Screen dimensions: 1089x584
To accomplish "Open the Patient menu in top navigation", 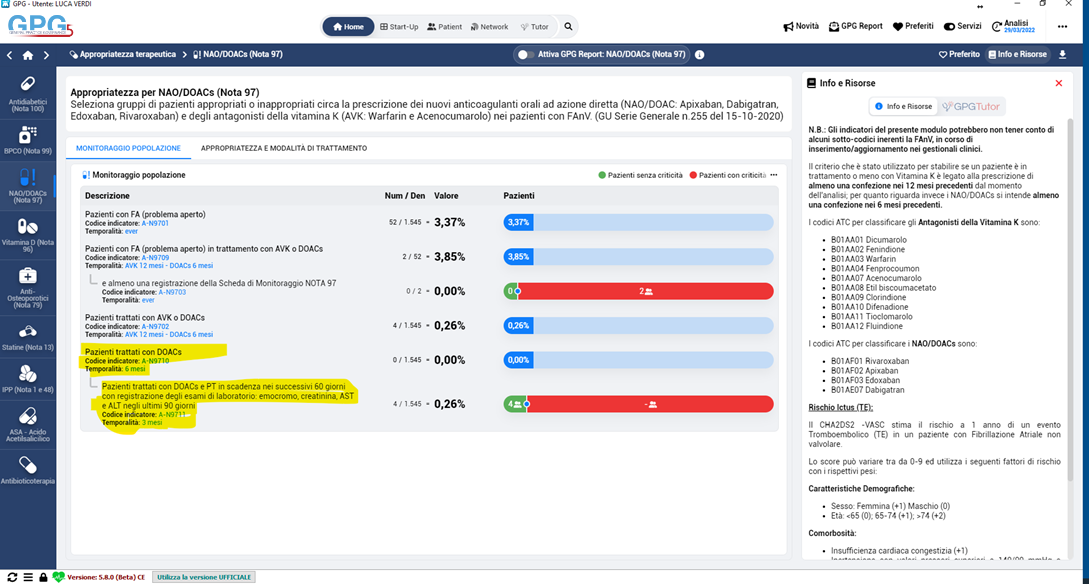I will pyautogui.click(x=444, y=27).
